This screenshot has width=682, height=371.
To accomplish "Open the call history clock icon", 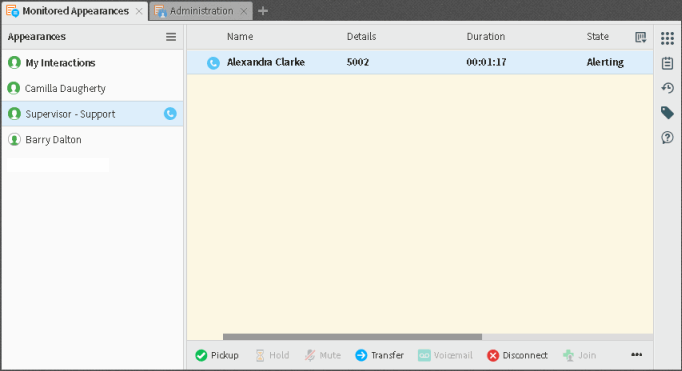I will 667,88.
